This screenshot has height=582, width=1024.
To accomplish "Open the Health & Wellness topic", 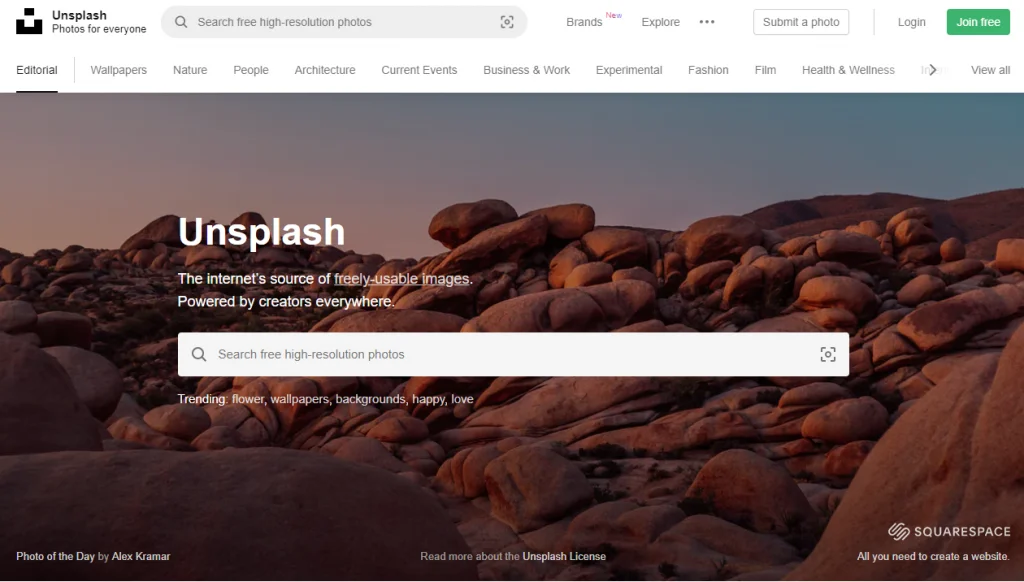I will [x=848, y=70].
